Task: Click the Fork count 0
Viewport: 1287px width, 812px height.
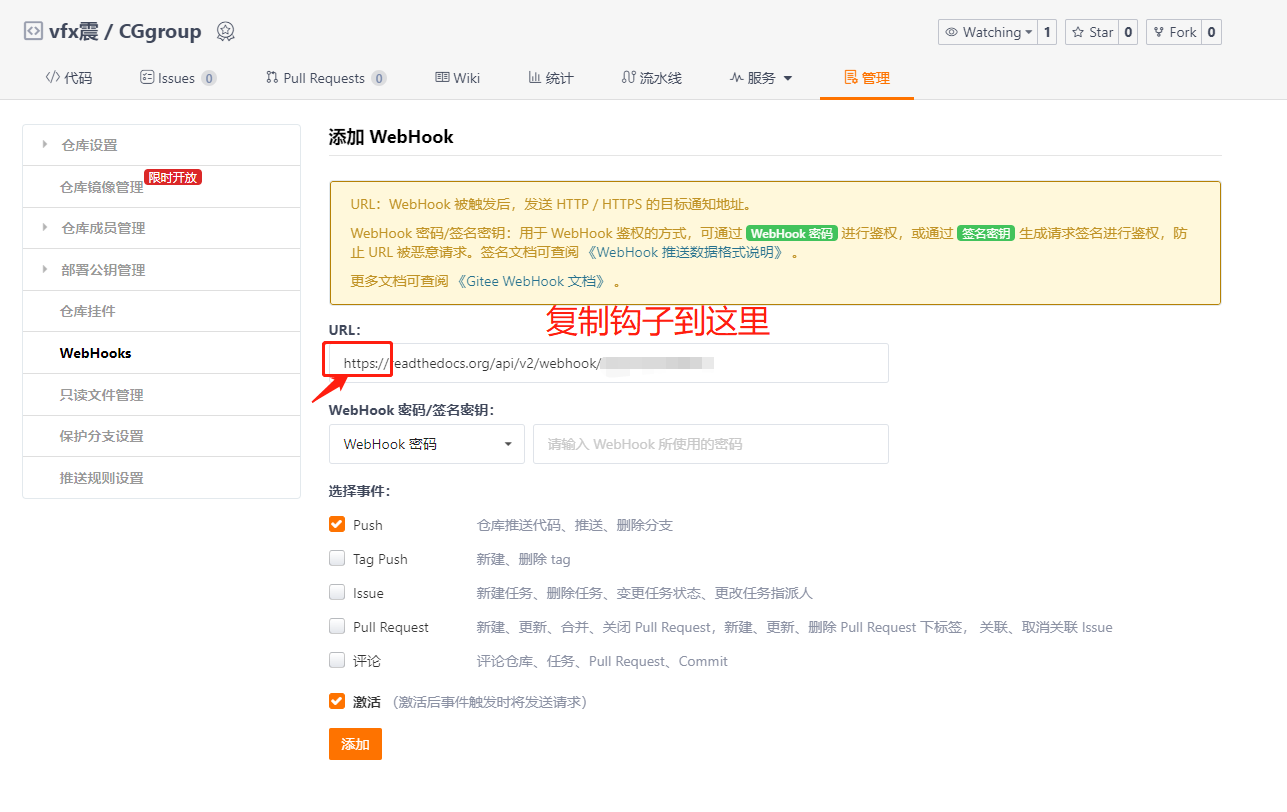Action: (x=1211, y=32)
